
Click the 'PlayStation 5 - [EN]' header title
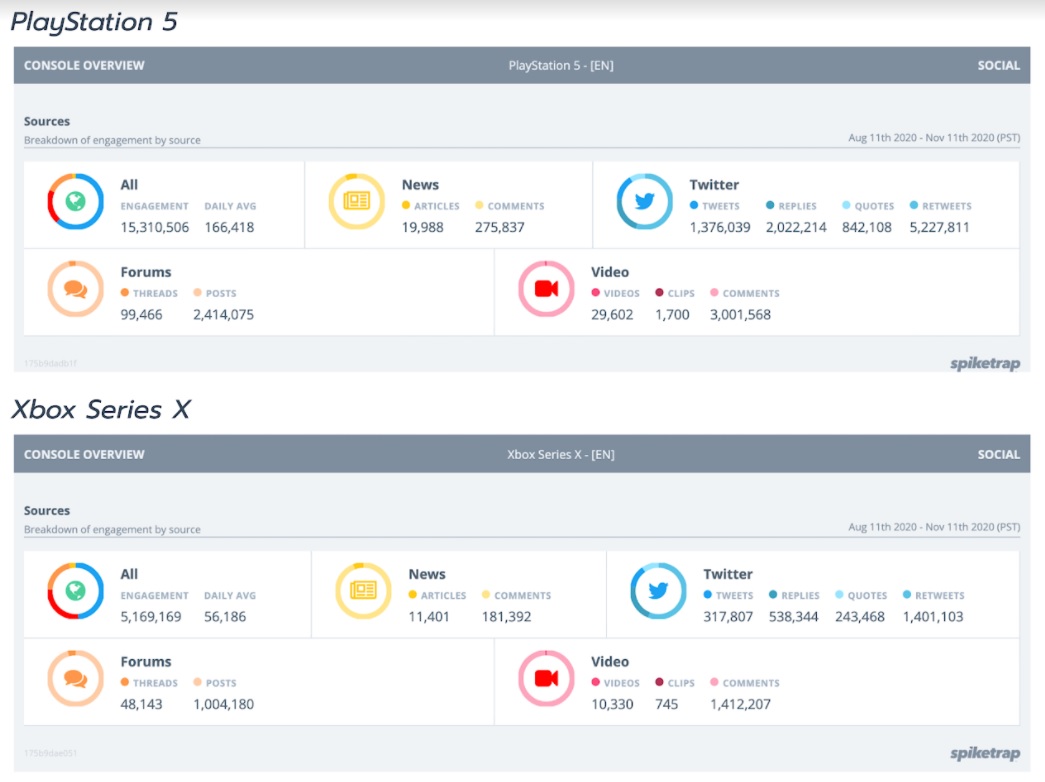click(x=561, y=65)
